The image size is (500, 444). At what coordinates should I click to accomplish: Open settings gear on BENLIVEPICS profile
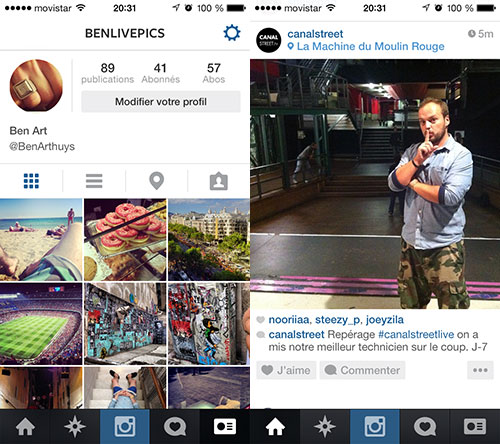pos(232,33)
